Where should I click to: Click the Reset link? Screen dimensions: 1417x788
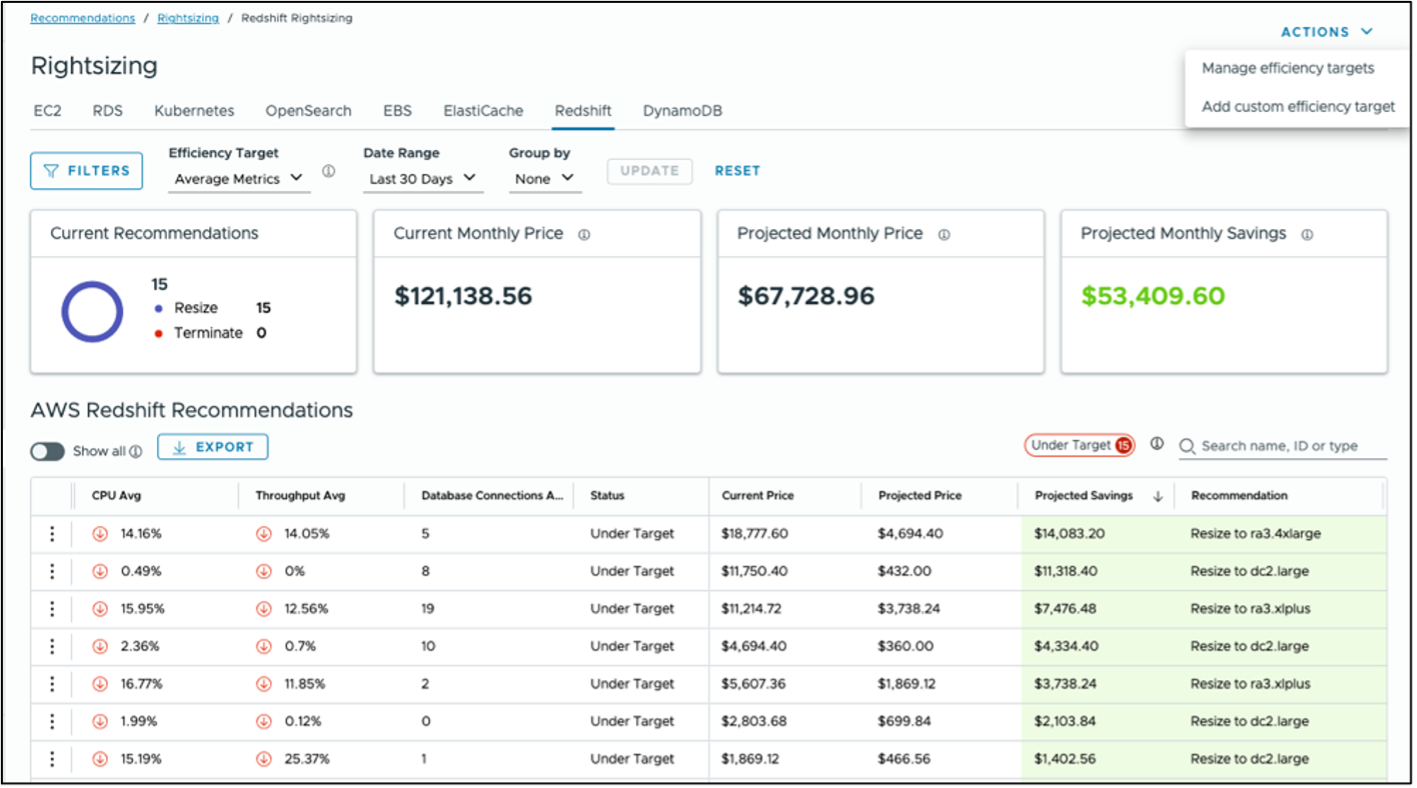737,171
